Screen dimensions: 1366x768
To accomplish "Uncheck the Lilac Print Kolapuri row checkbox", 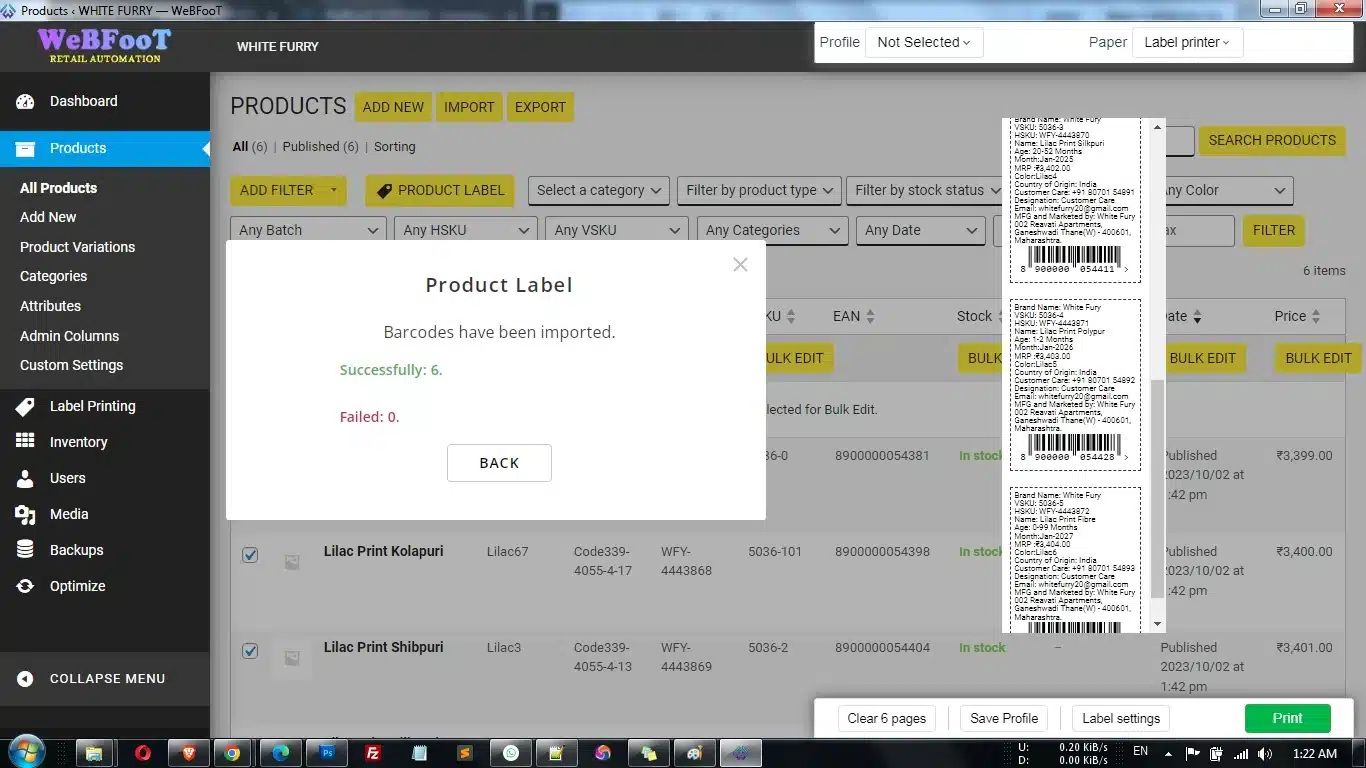I will [x=250, y=555].
